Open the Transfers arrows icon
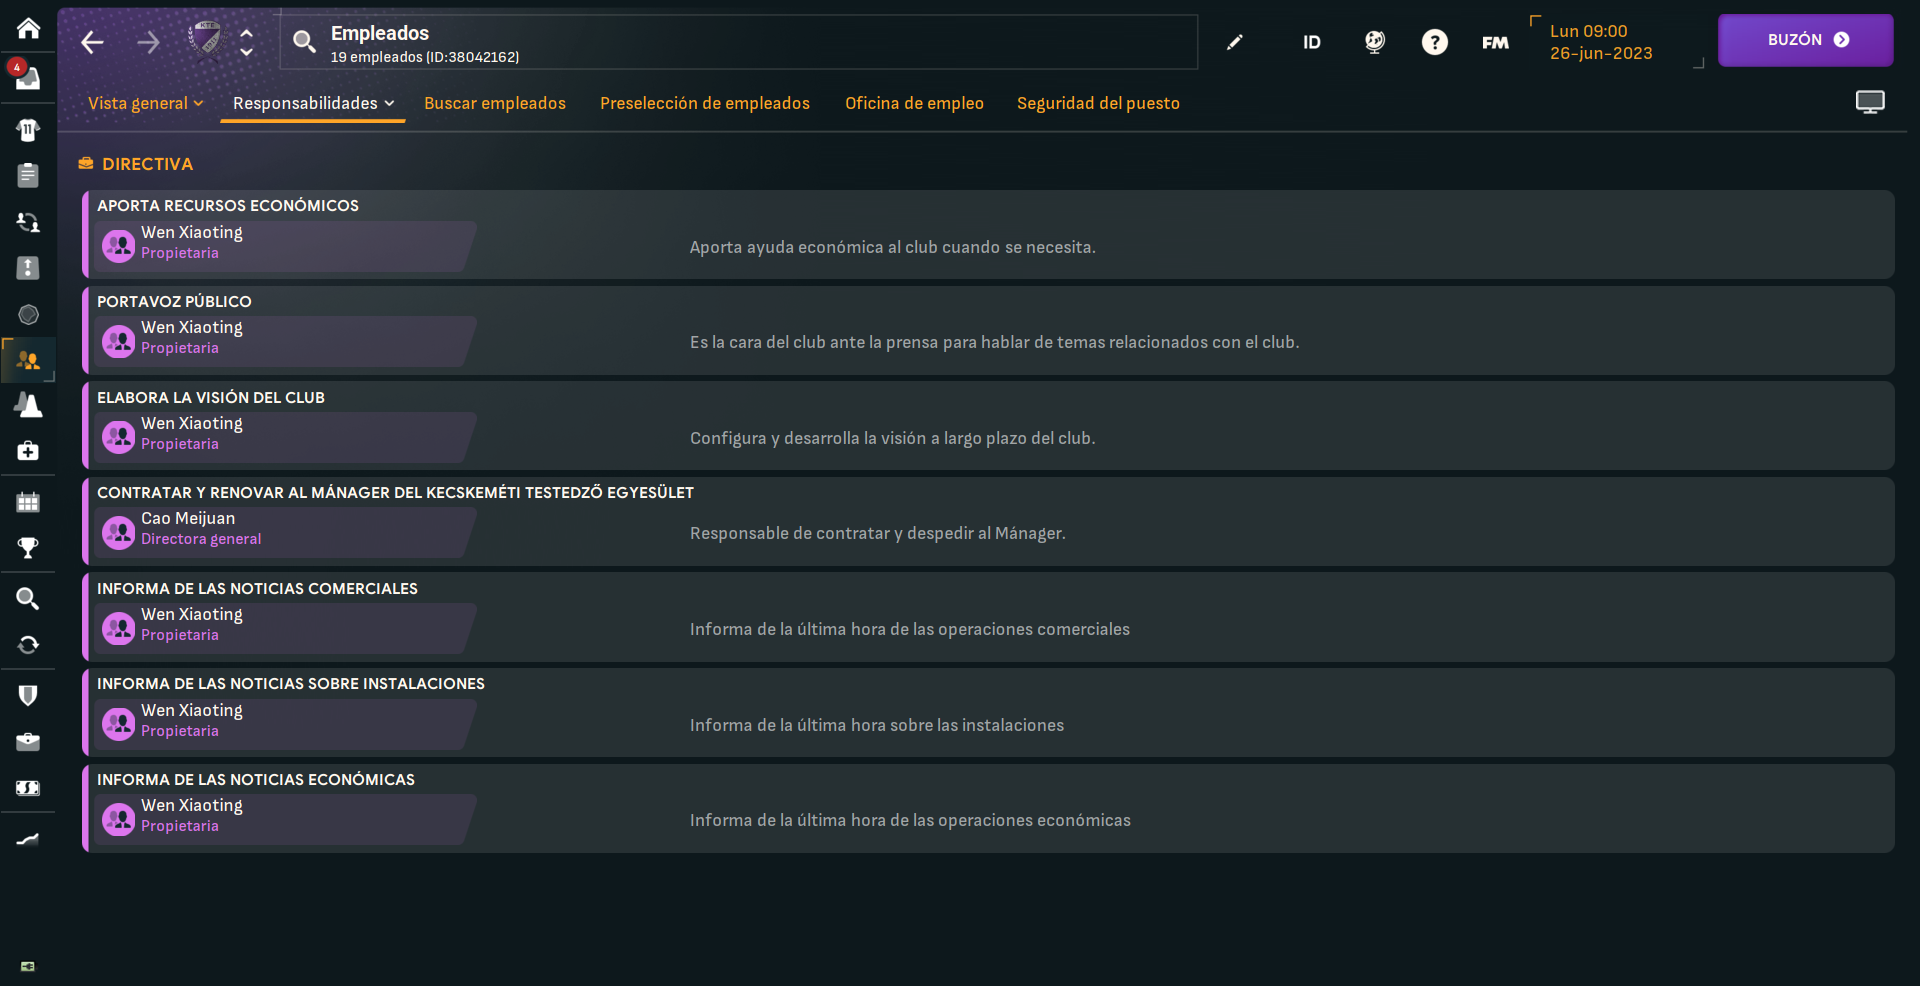Viewport: 1920px width, 986px height. tap(28, 645)
